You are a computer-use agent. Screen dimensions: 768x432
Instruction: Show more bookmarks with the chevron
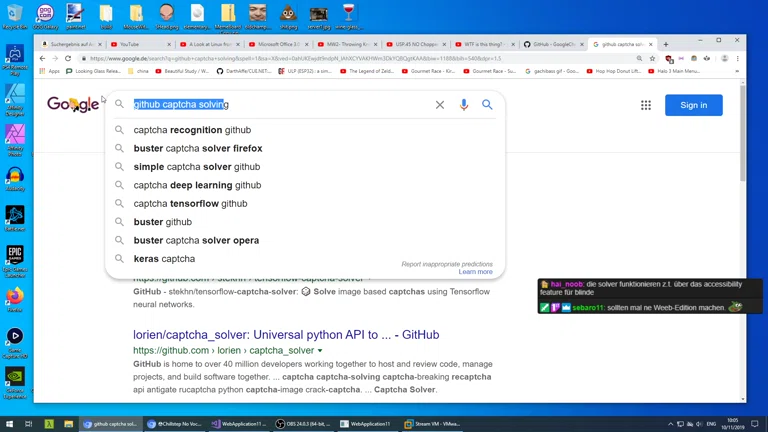[x=737, y=71]
